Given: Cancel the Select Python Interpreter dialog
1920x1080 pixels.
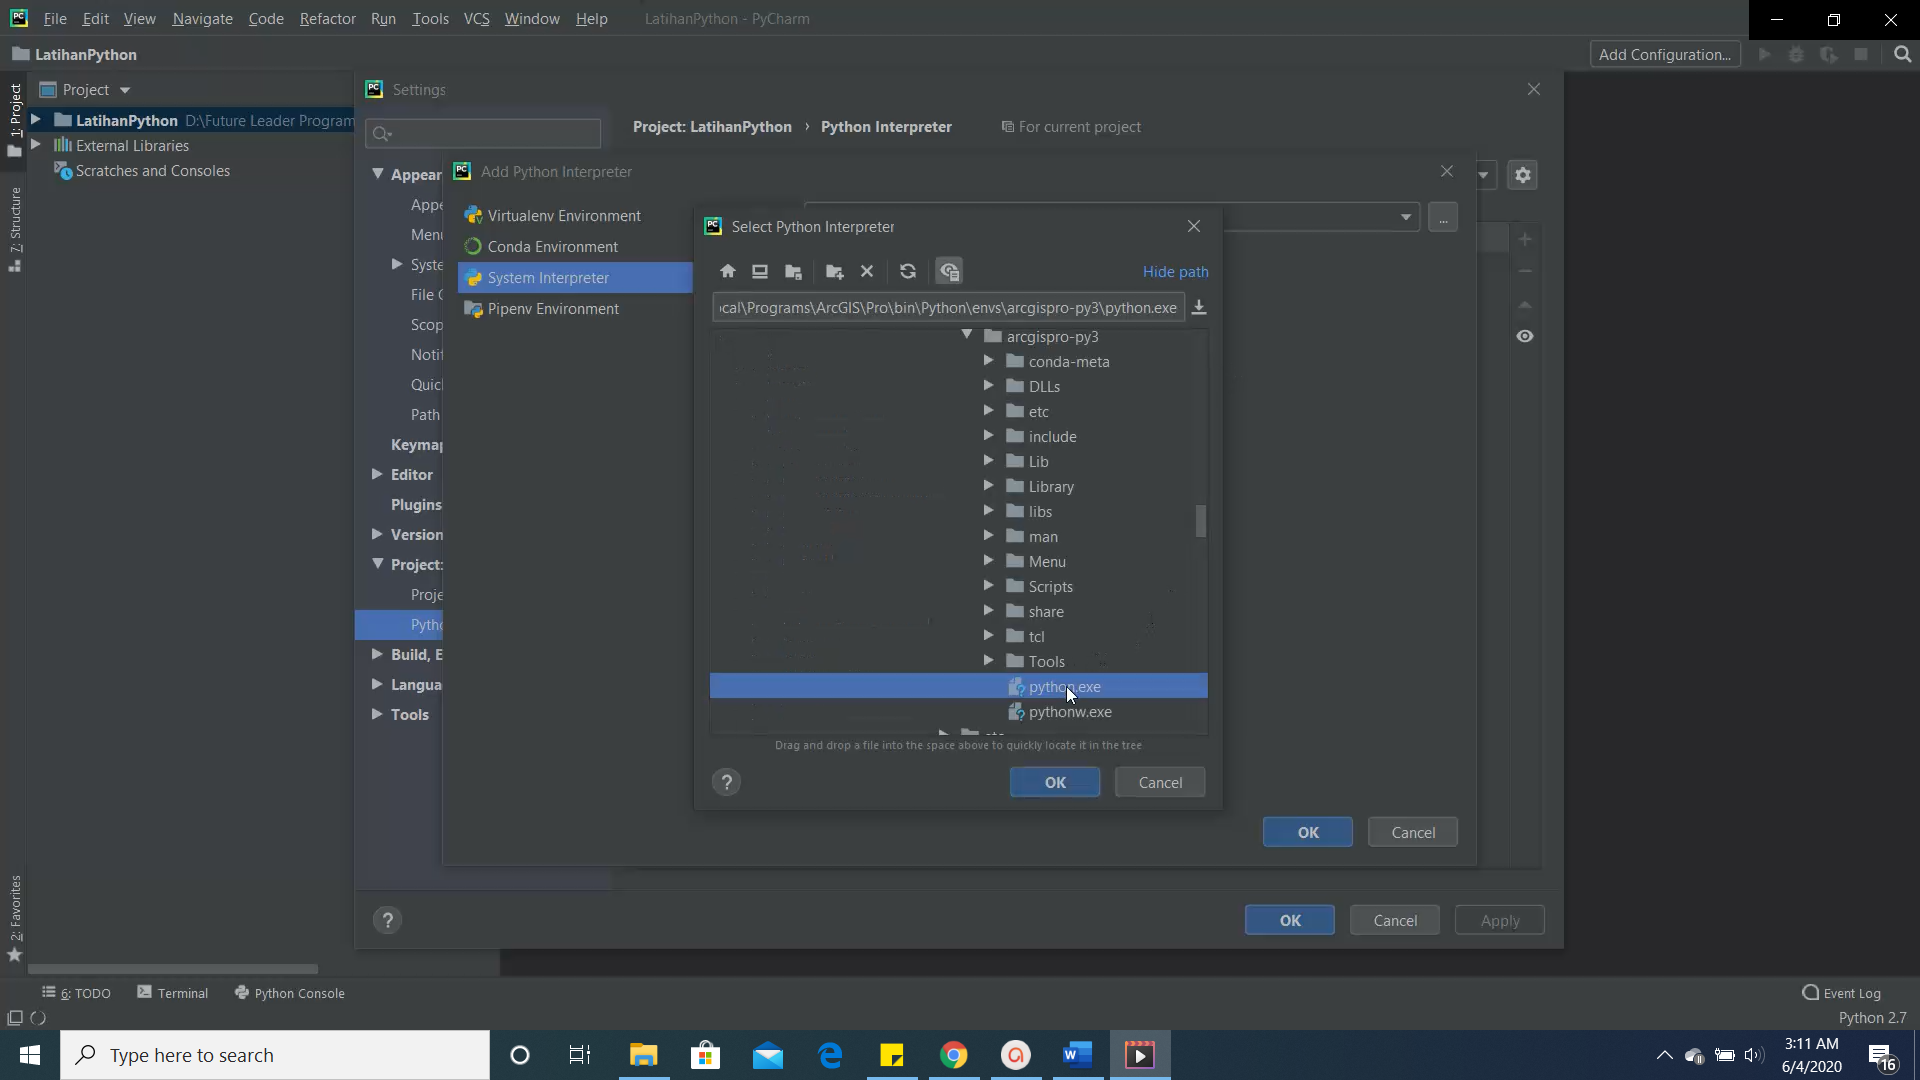Looking at the screenshot, I should pyautogui.click(x=1160, y=782).
